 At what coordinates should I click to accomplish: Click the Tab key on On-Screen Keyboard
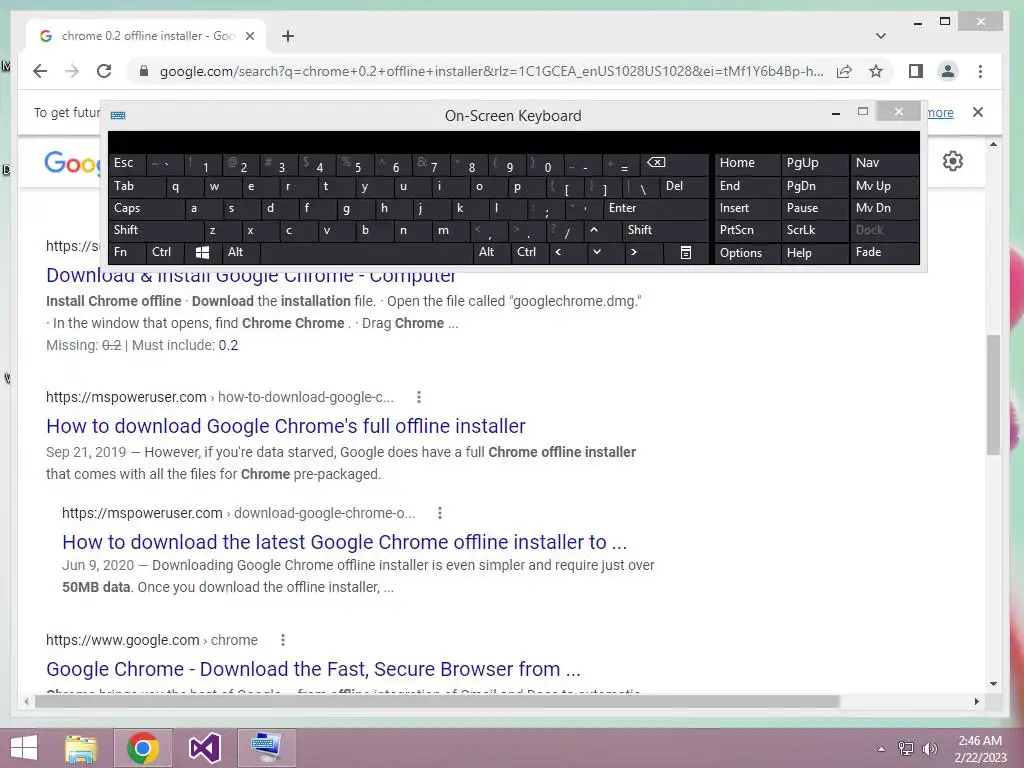point(136,186)
